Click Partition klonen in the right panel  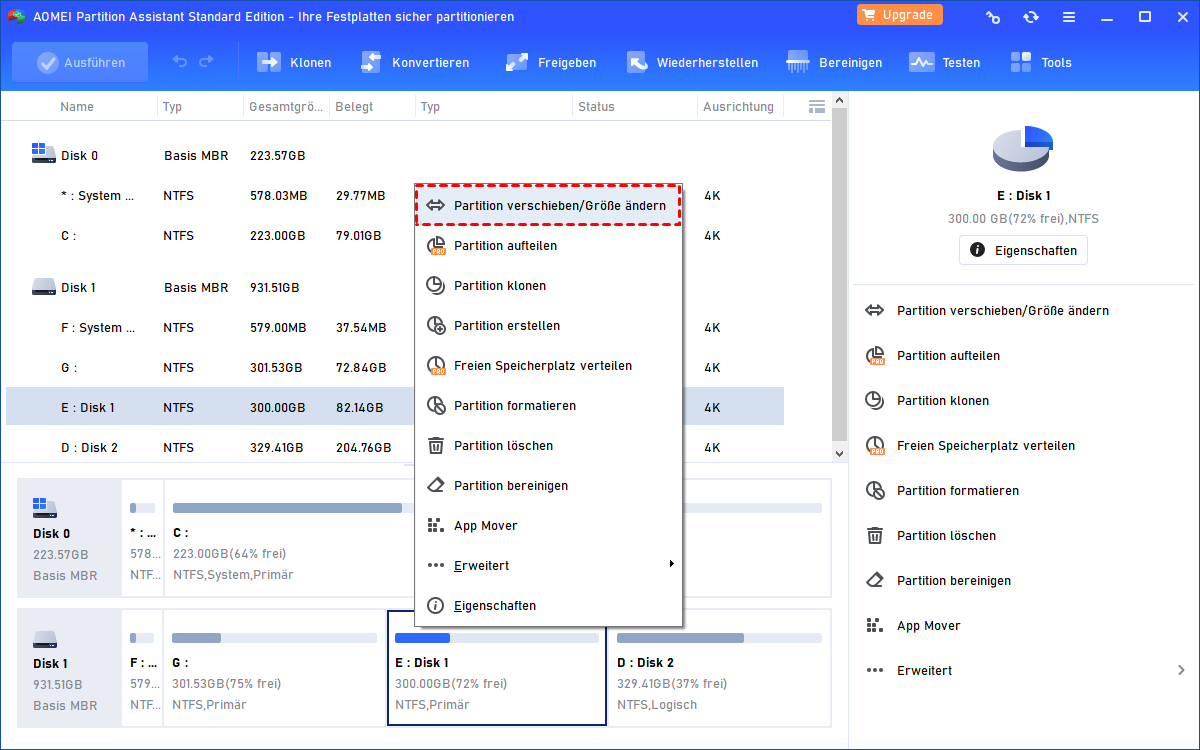pos(943,401)
